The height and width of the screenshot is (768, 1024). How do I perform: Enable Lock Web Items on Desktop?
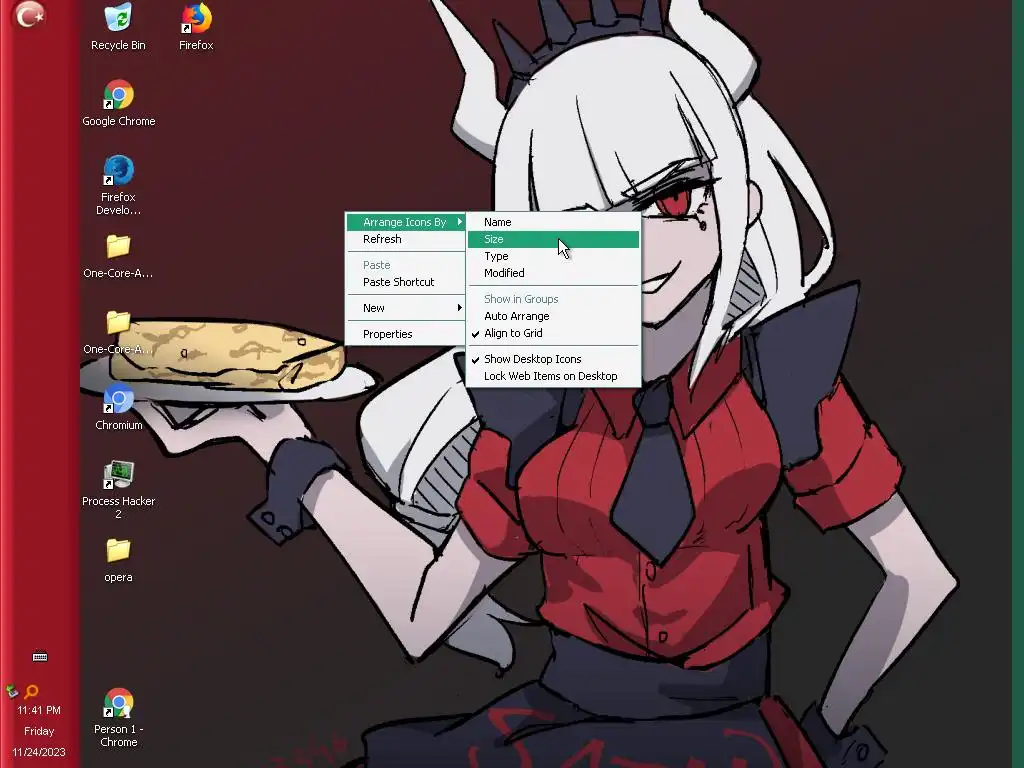click(x=553, y=376)
